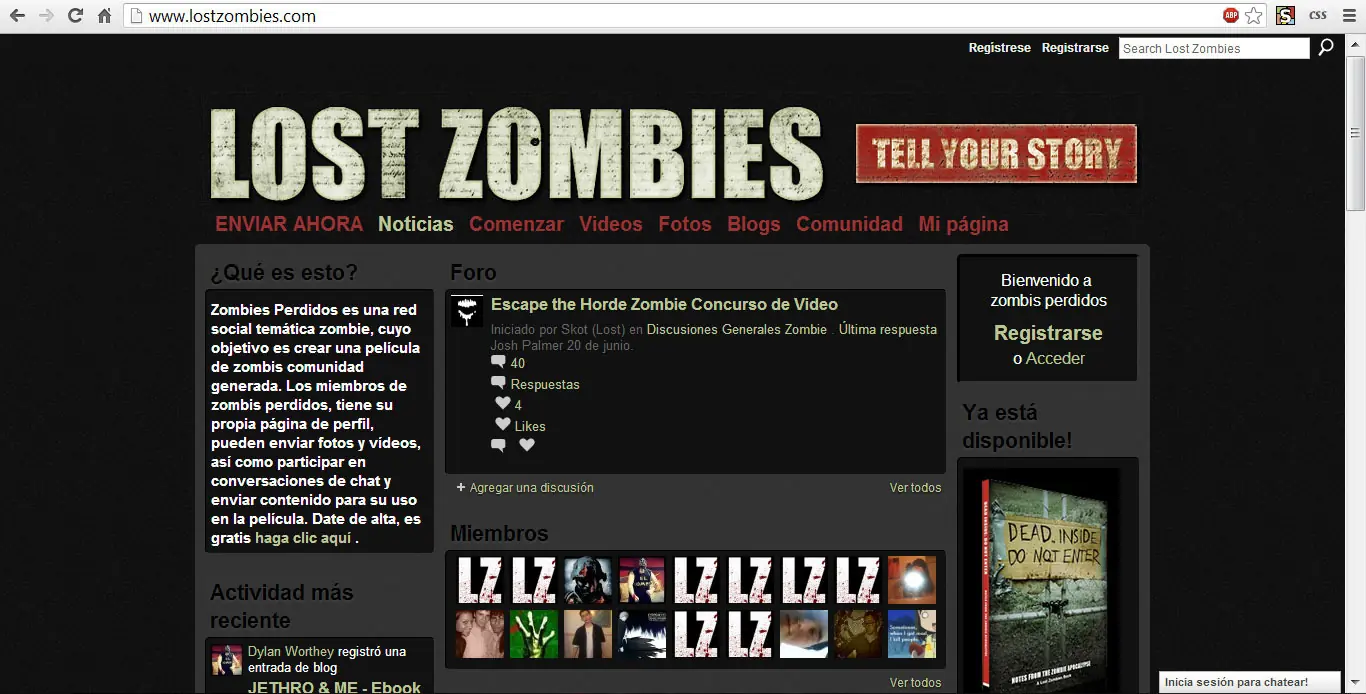Image resolution: width=1366 pixels, height=694 pixels.
Task: Click the forum topic author avatar icon
Action: pyautogui.click(x=467, y=311)
